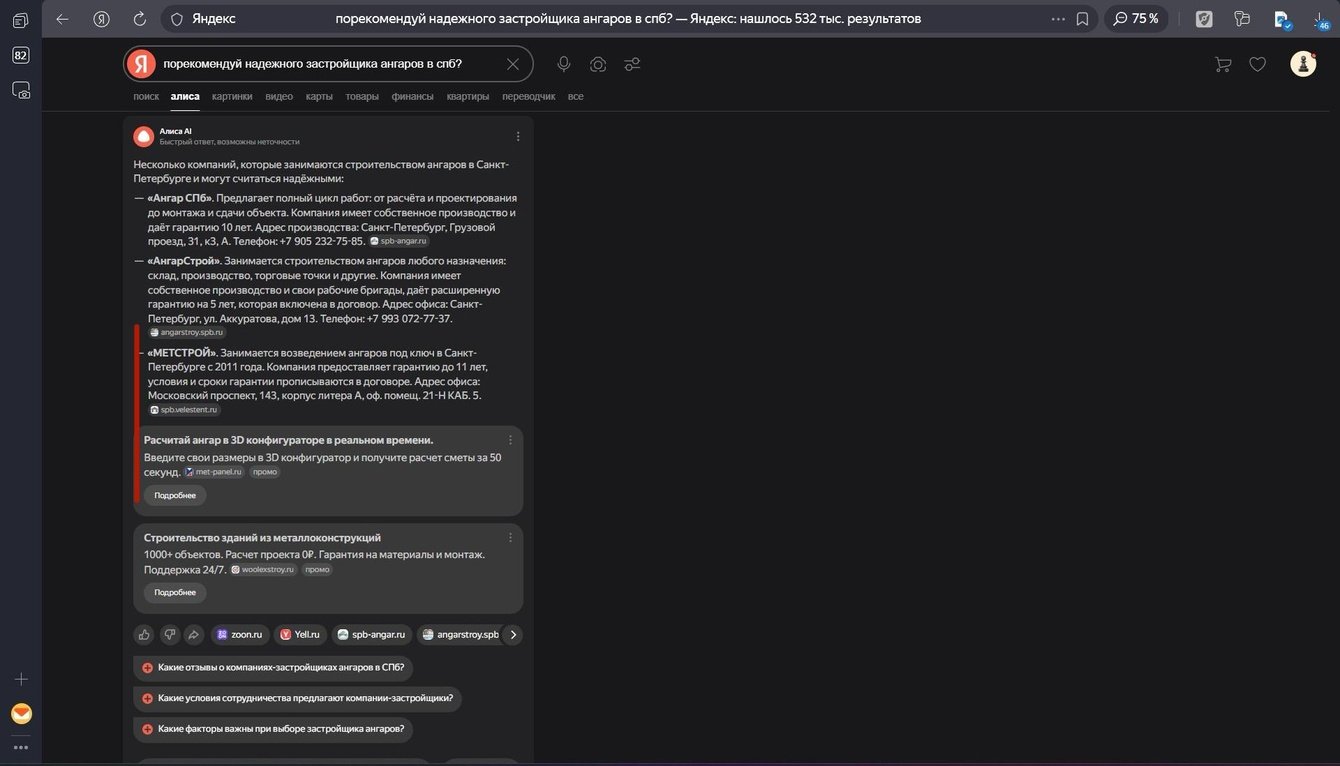Viewport: 1340px width, 766px height.
Task: Start voice search with the microphone
Action: coord(564,64)
